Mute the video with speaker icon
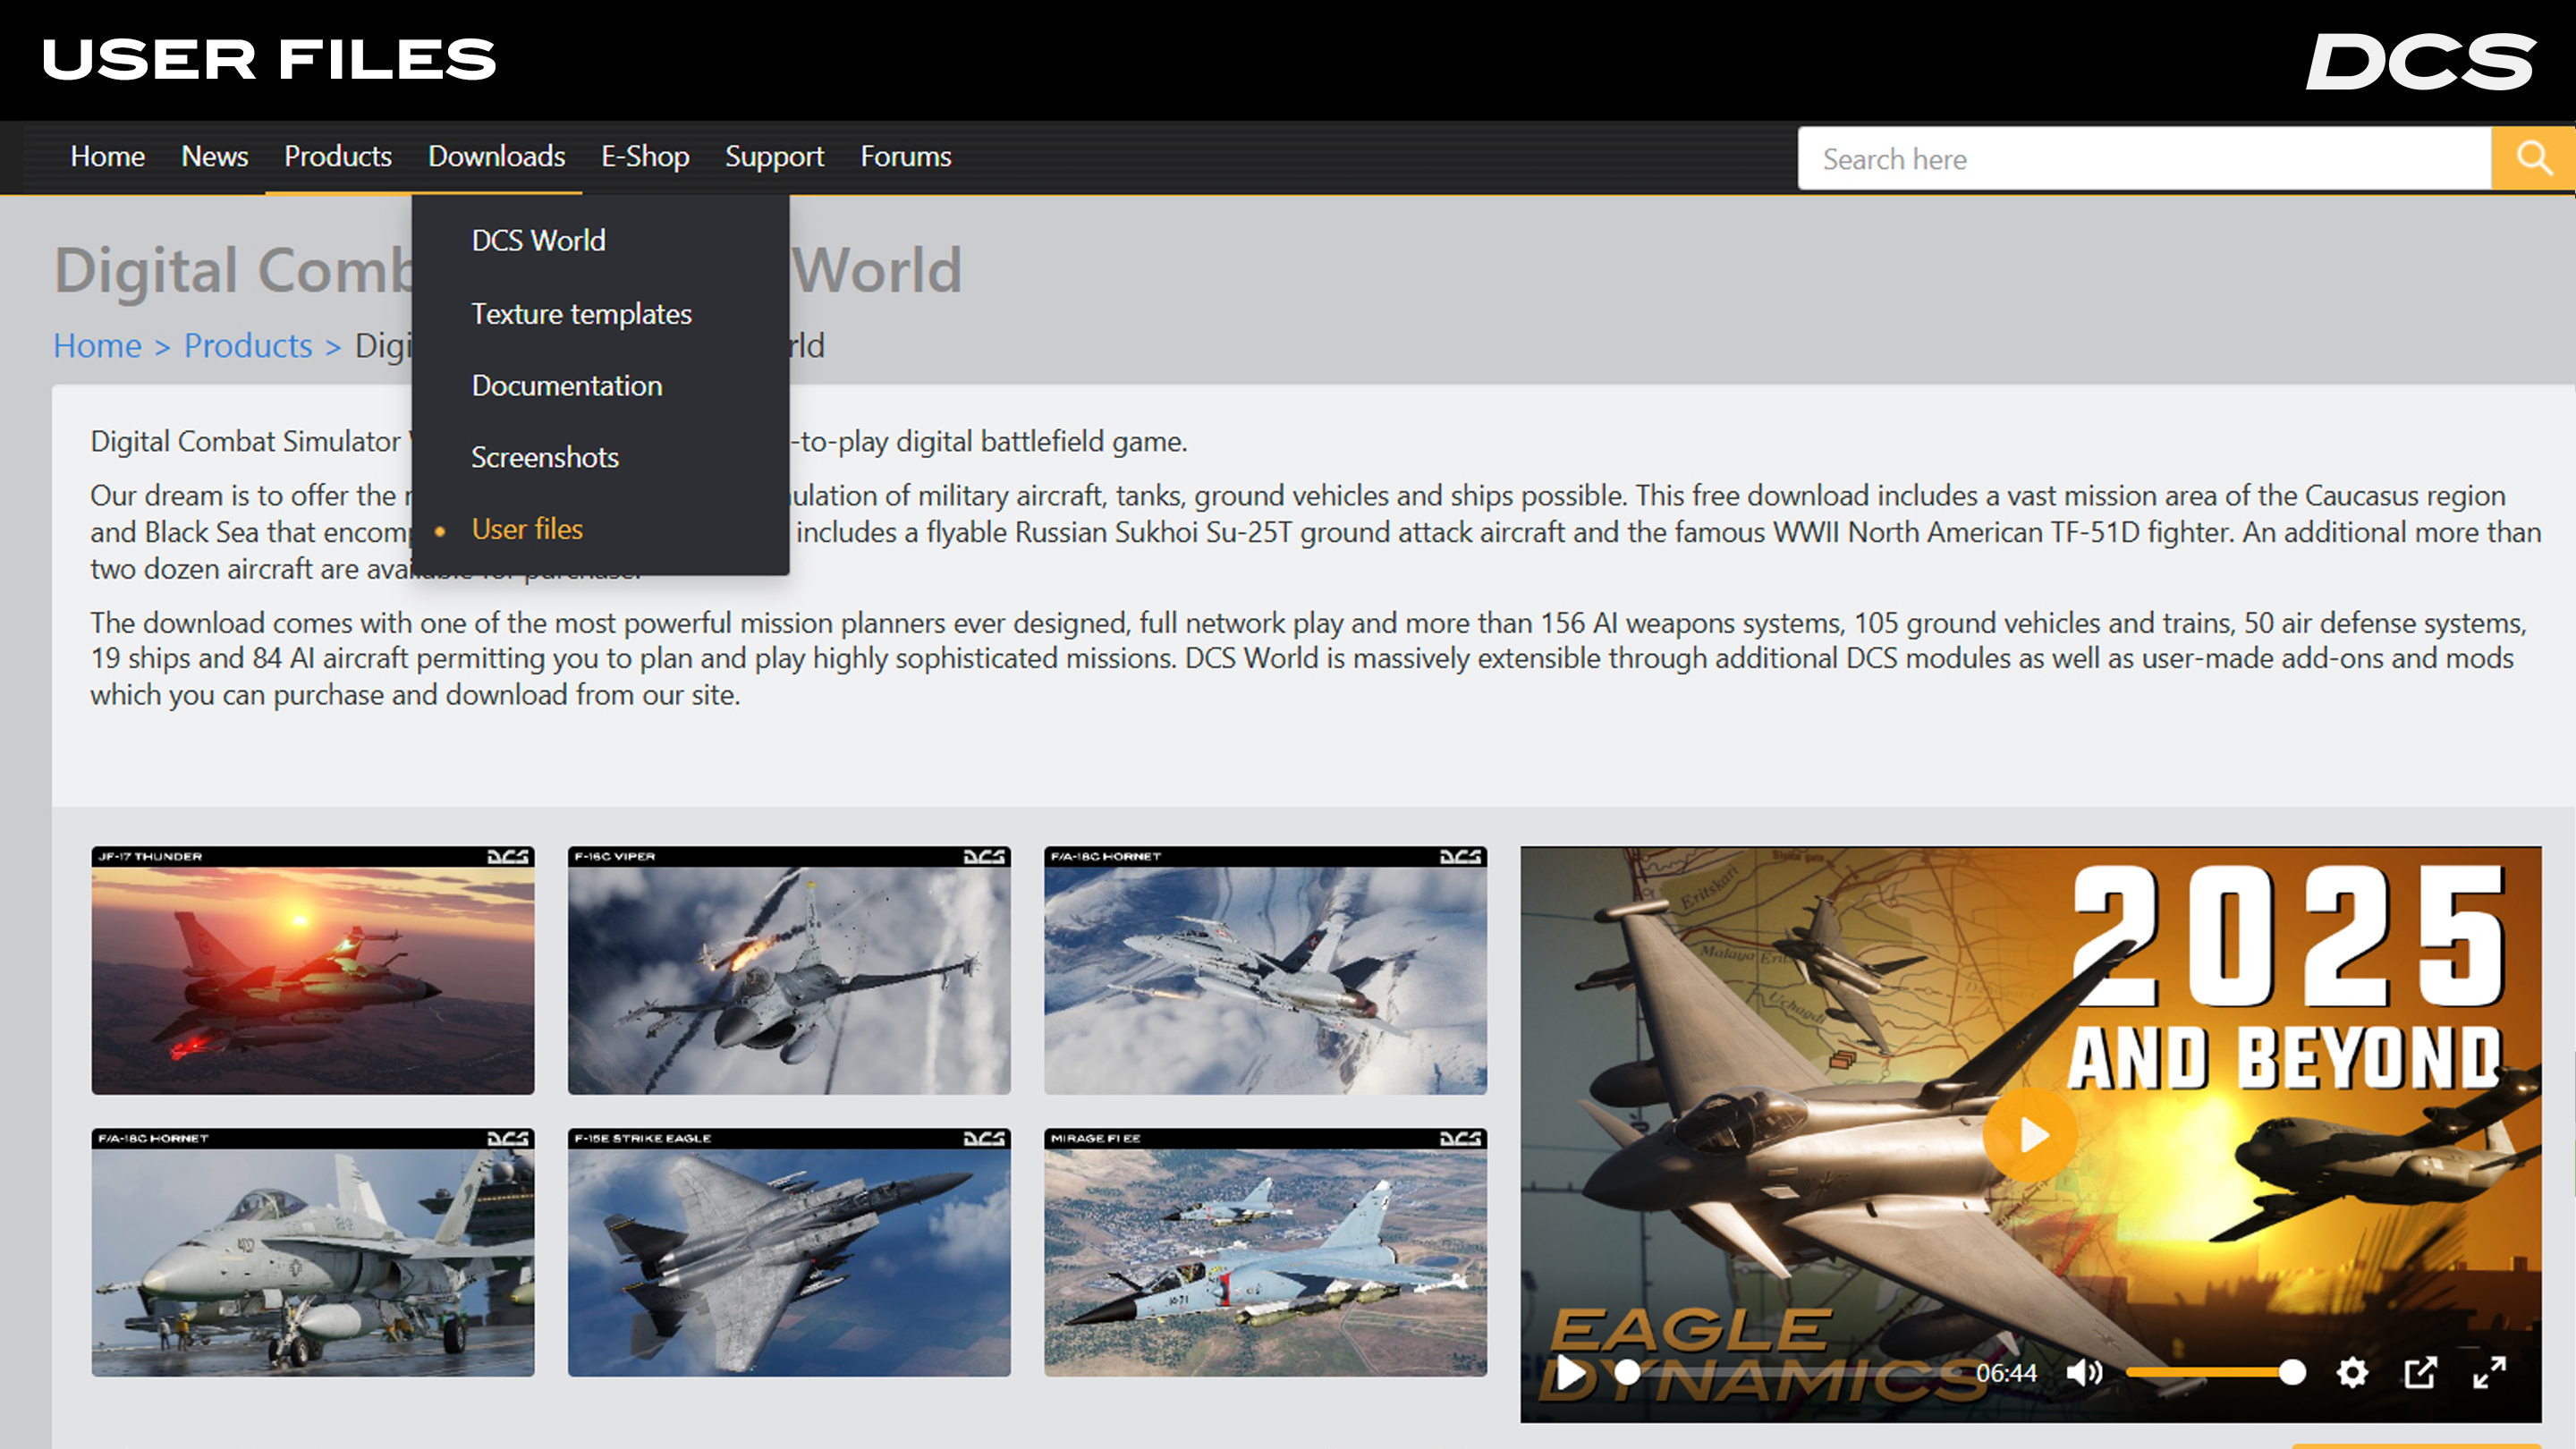2576x1449 pixels. point(2084,1373)
